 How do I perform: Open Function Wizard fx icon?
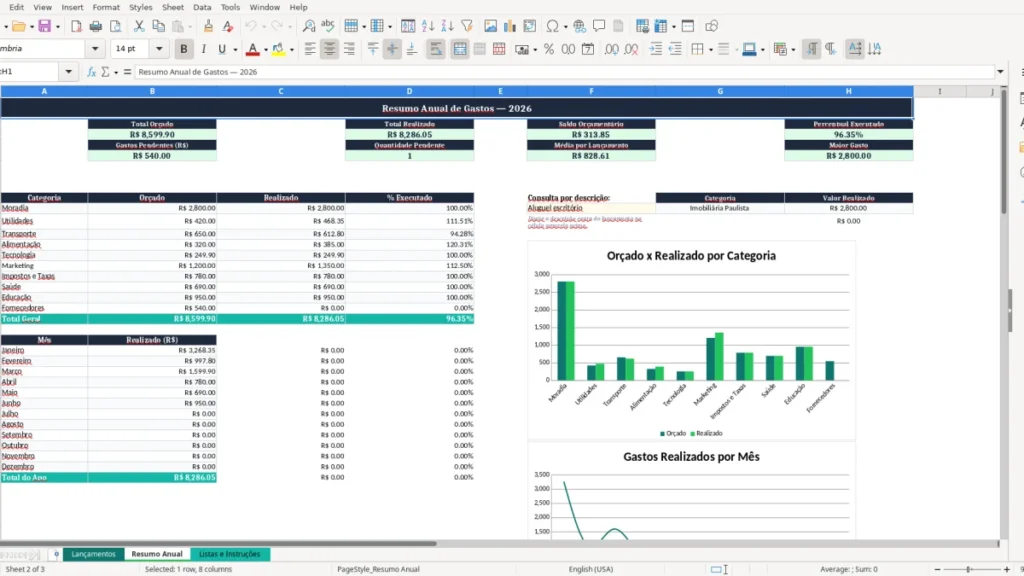[x=91, y=72]
